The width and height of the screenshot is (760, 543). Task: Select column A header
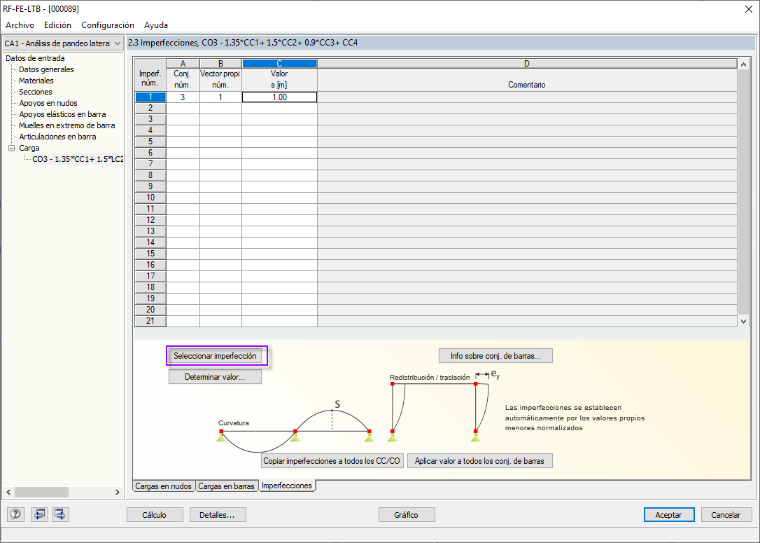click(x=183, y=64)
